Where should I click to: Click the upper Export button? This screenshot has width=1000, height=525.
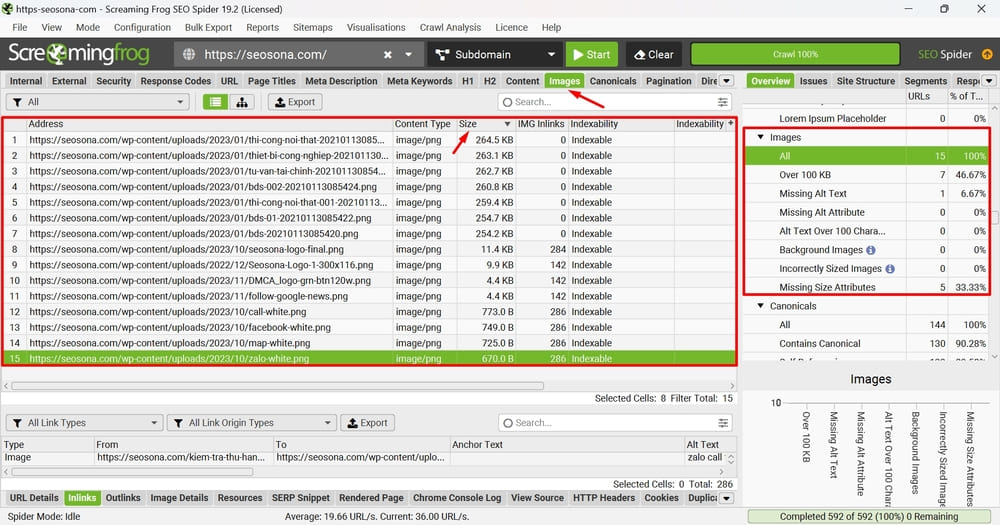point(295,102)
